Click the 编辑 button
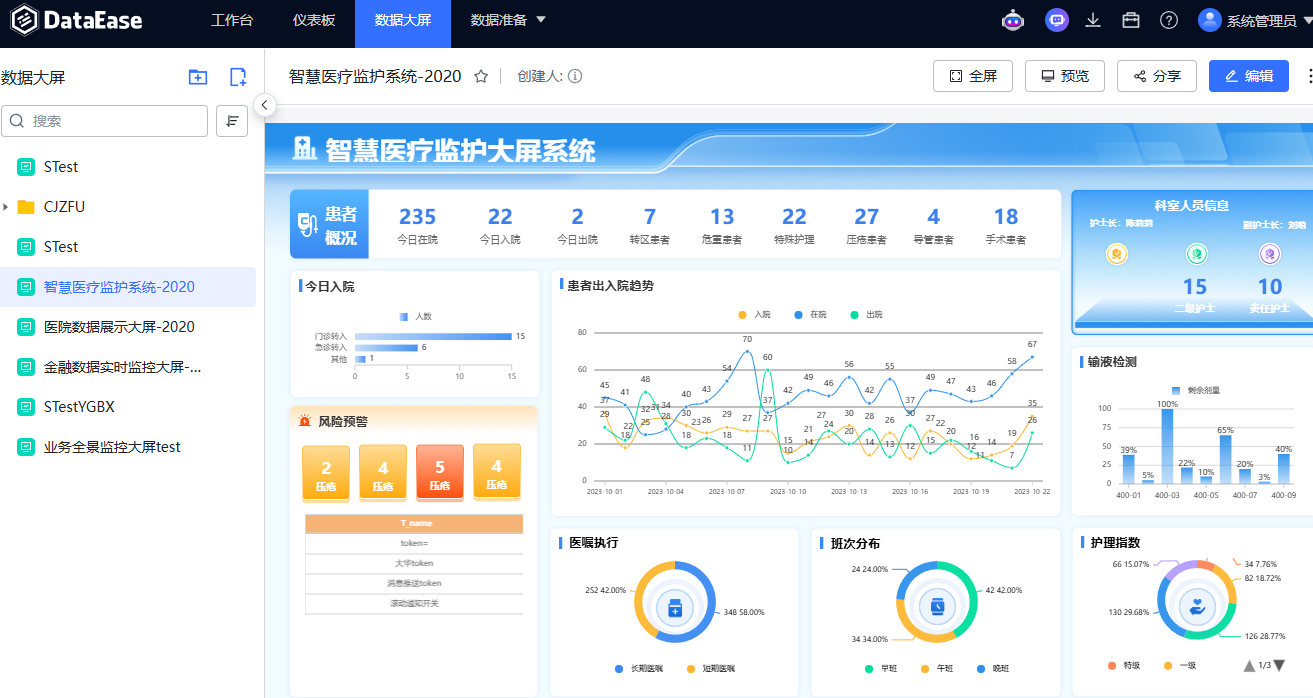 [x=1248, y=76]
